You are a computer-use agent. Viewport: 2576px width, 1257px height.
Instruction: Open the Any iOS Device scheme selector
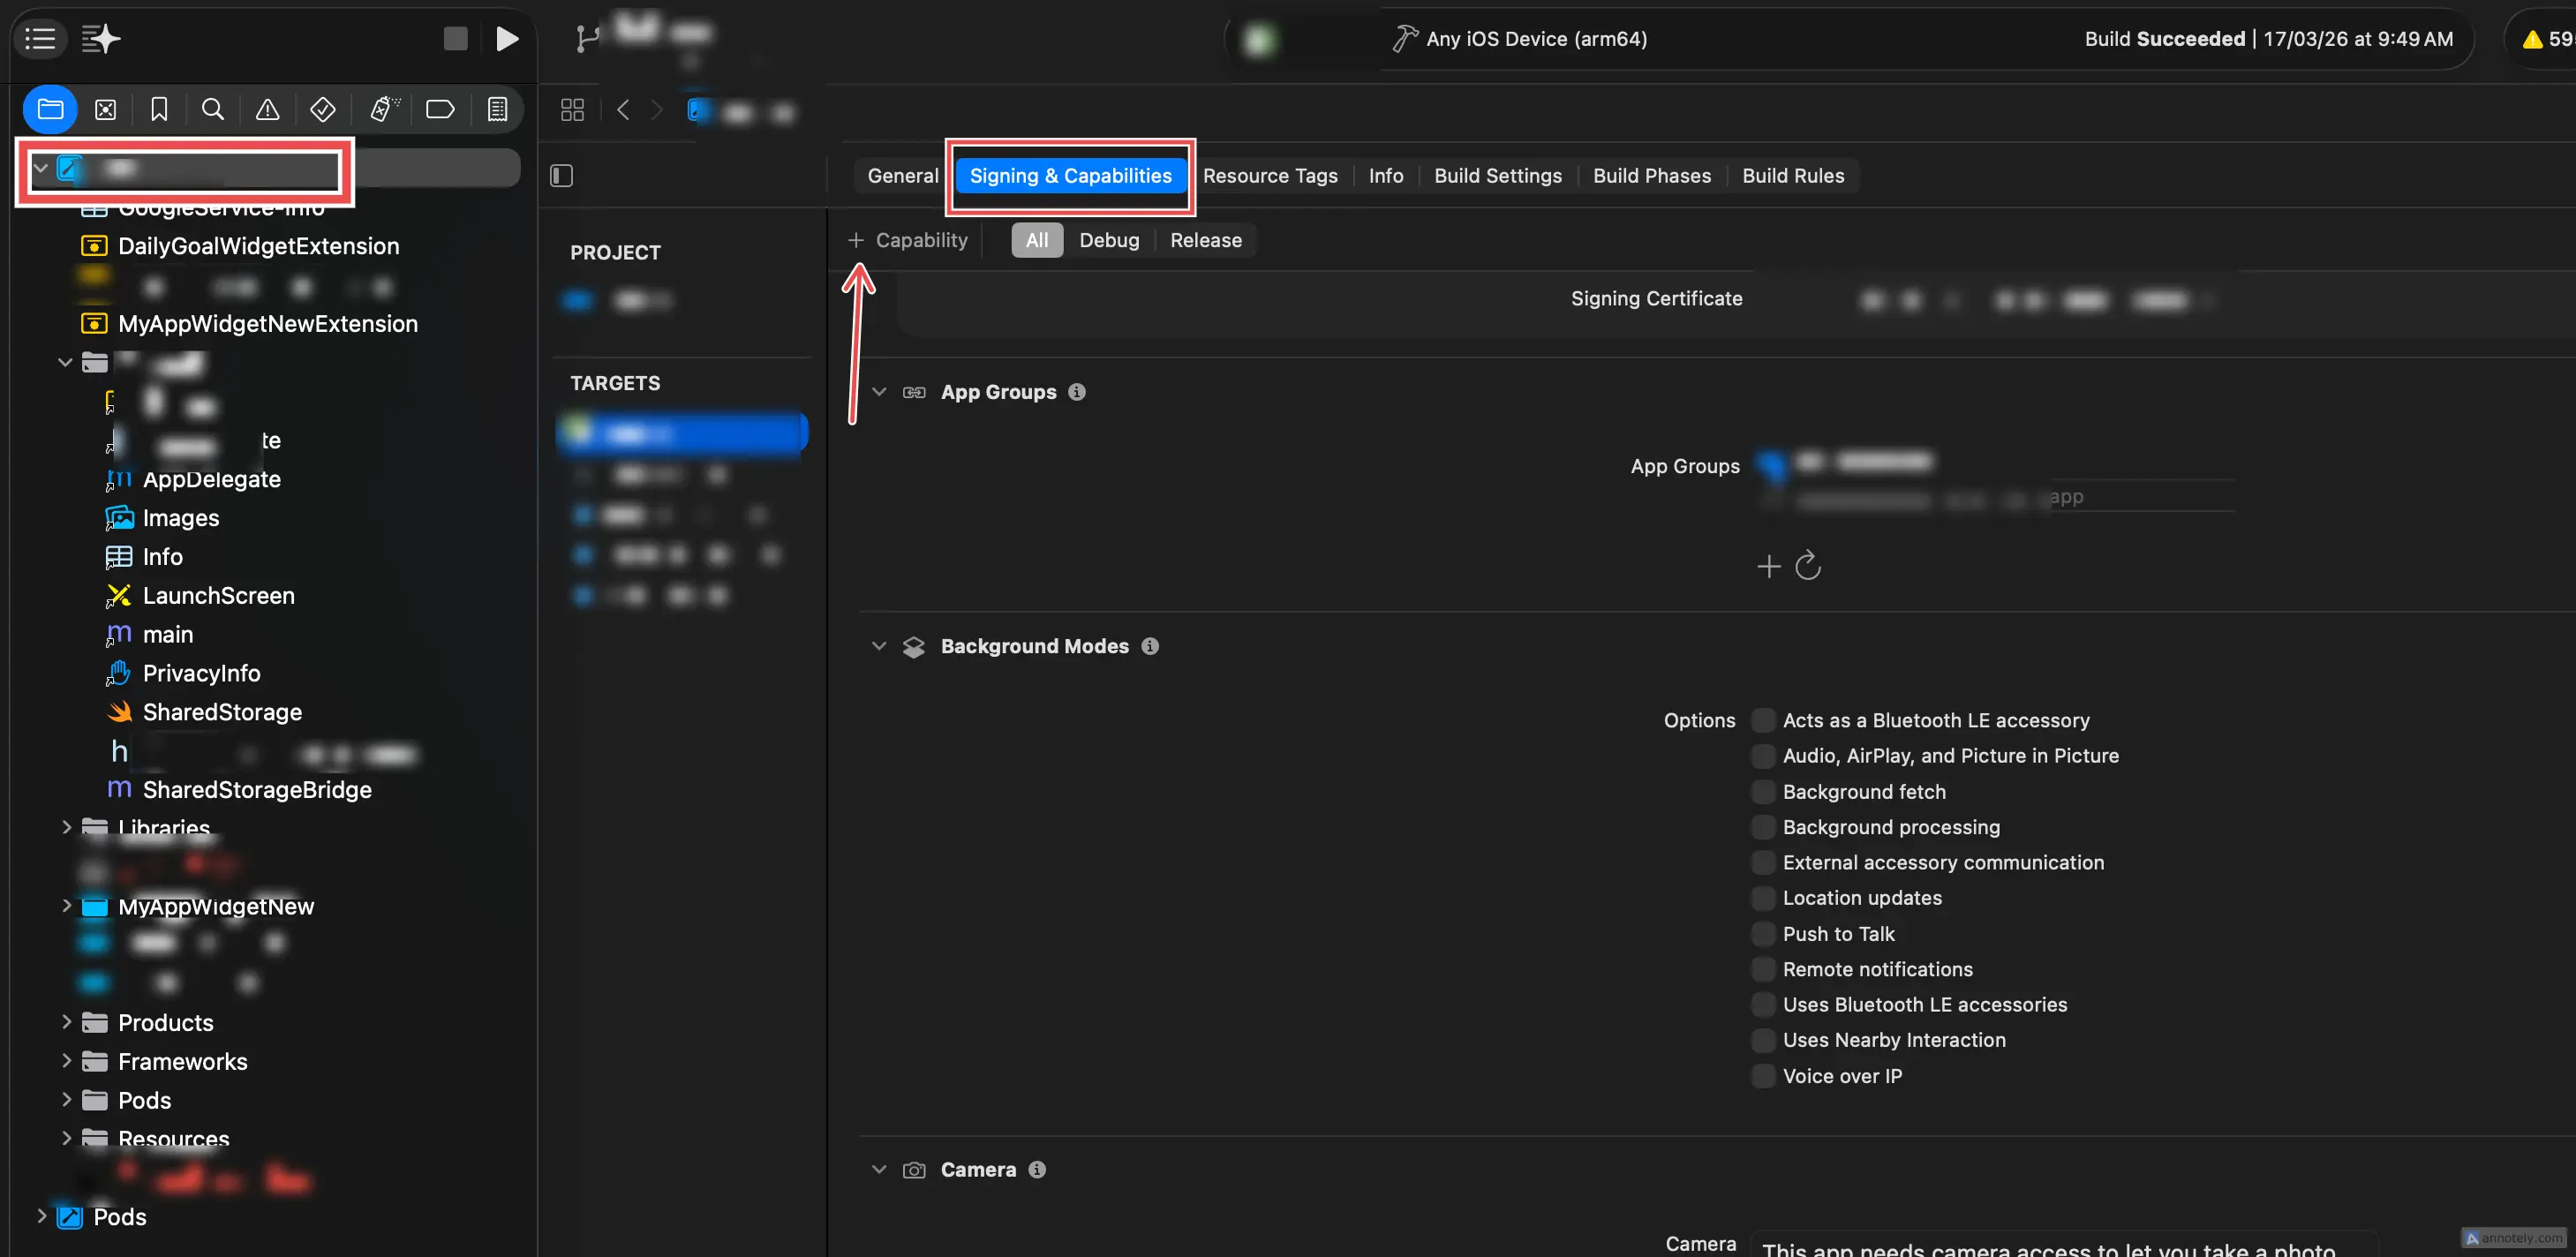coord(1537,38)
